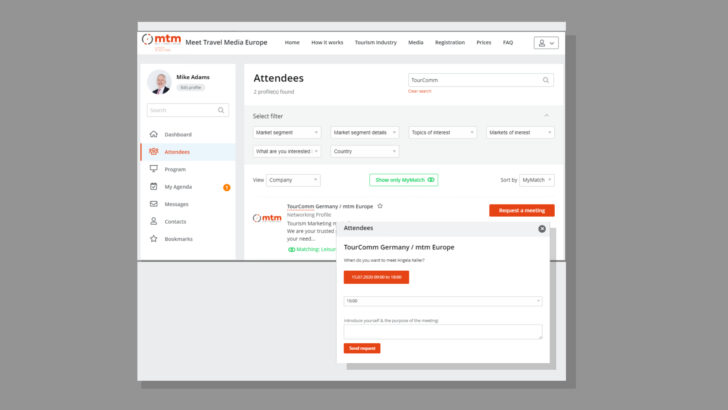Toggle Show only MyMatch filter
The height and width of the screenshot is (410, 728).
[x=403, y=180]
